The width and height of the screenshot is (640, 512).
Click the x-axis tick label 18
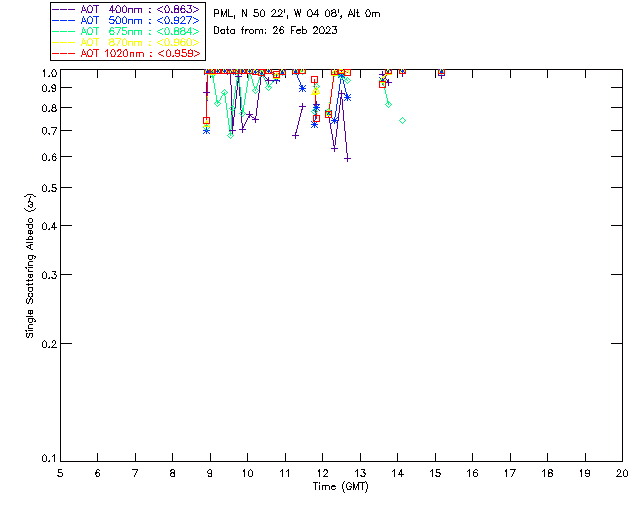point(547,473)
